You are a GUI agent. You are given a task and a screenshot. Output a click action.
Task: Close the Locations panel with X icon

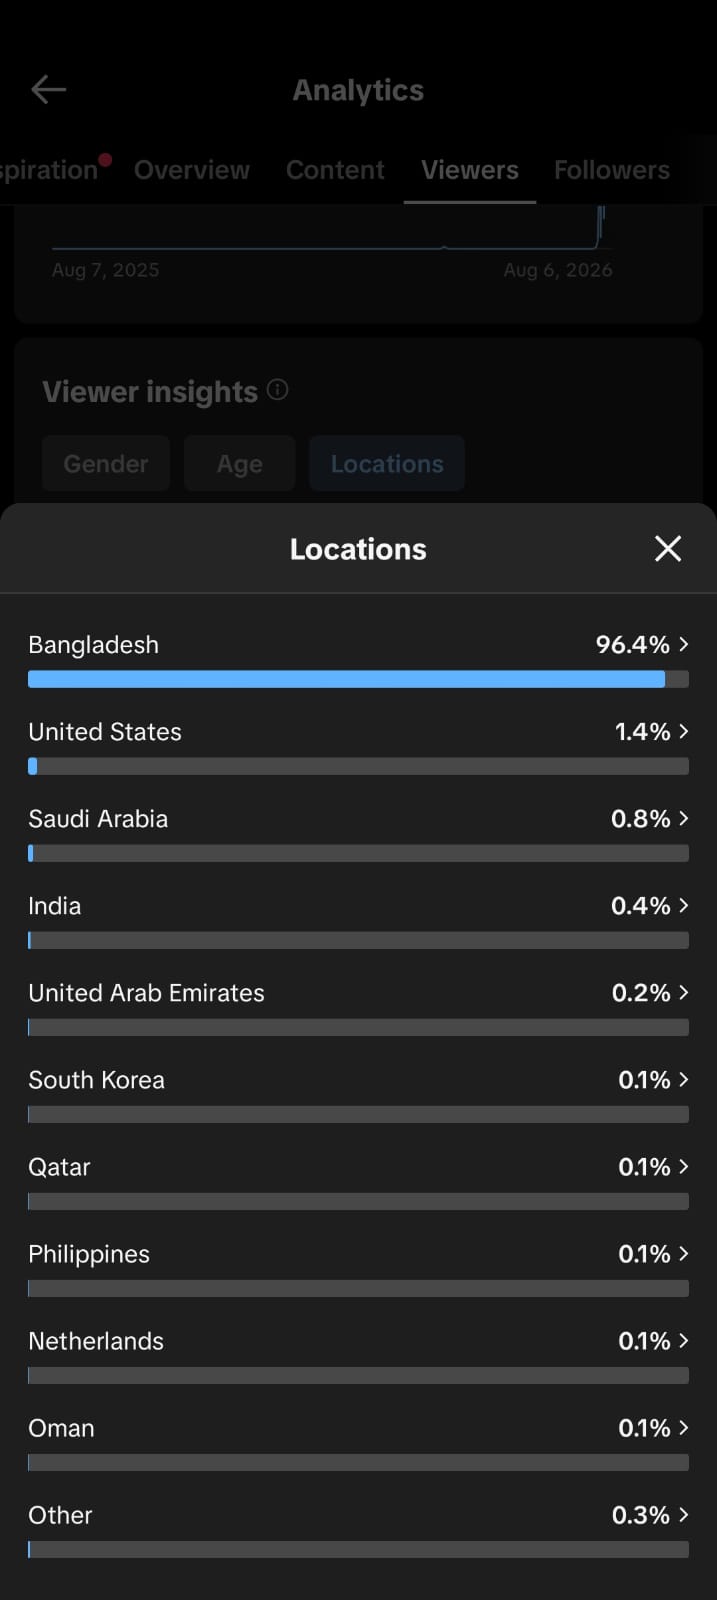point(668,548)
